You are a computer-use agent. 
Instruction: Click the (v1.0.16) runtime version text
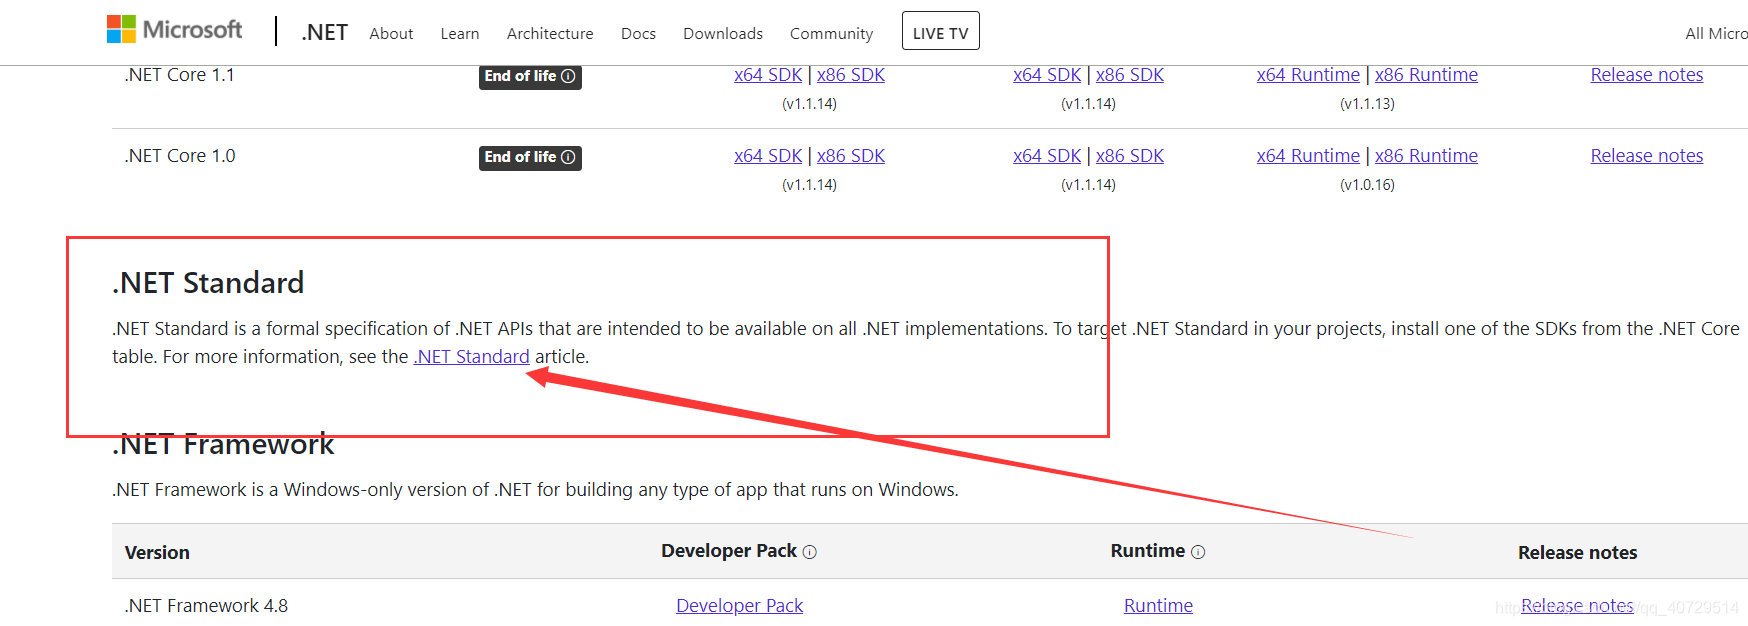coord(1367,185)
